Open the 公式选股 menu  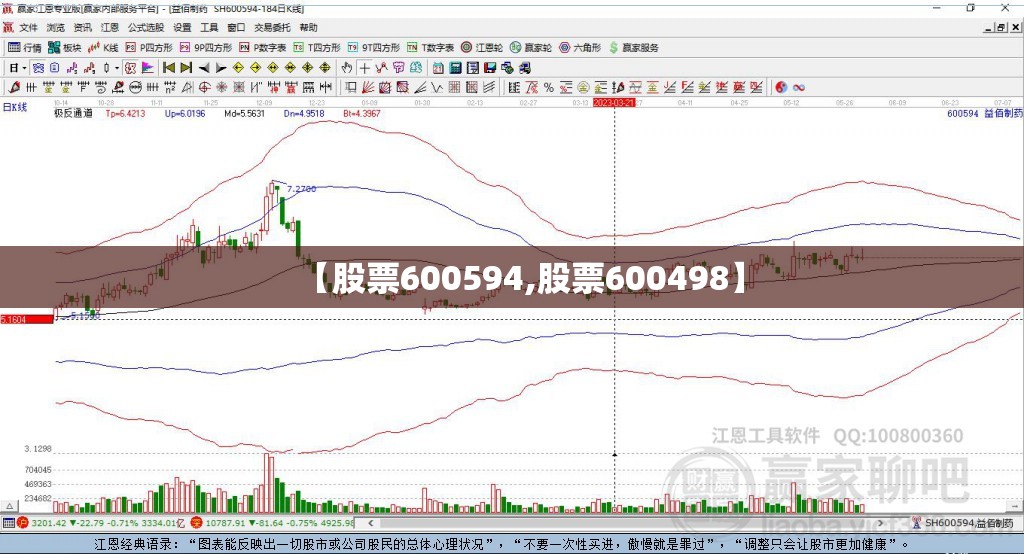point(146,27)
